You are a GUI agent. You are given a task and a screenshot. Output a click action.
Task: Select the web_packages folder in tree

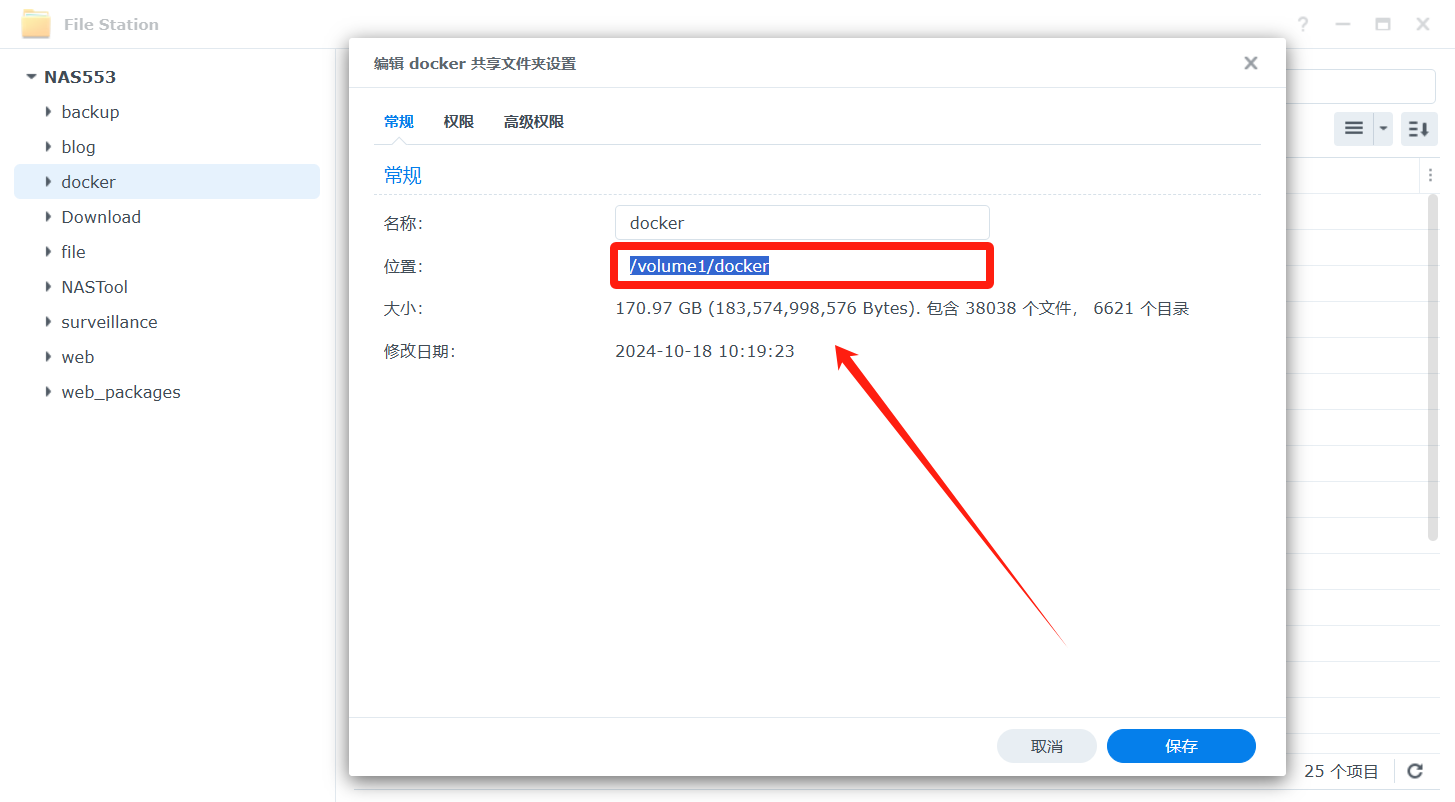121,392
